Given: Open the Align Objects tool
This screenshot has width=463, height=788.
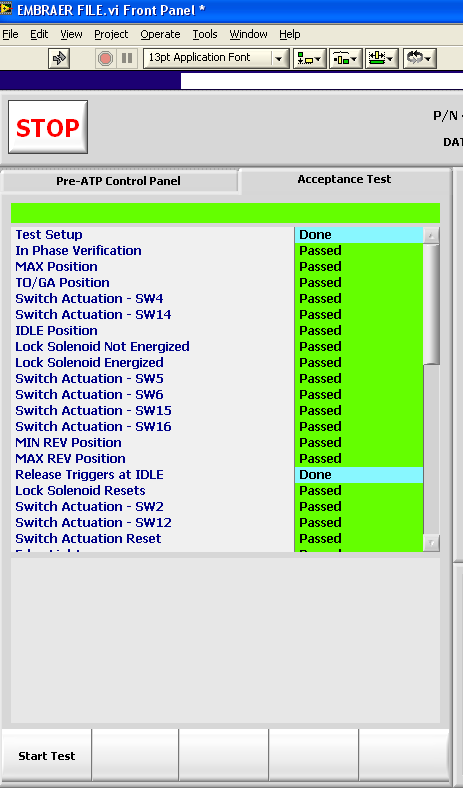Looking at the screenshot, I should [x=310, y=58].
